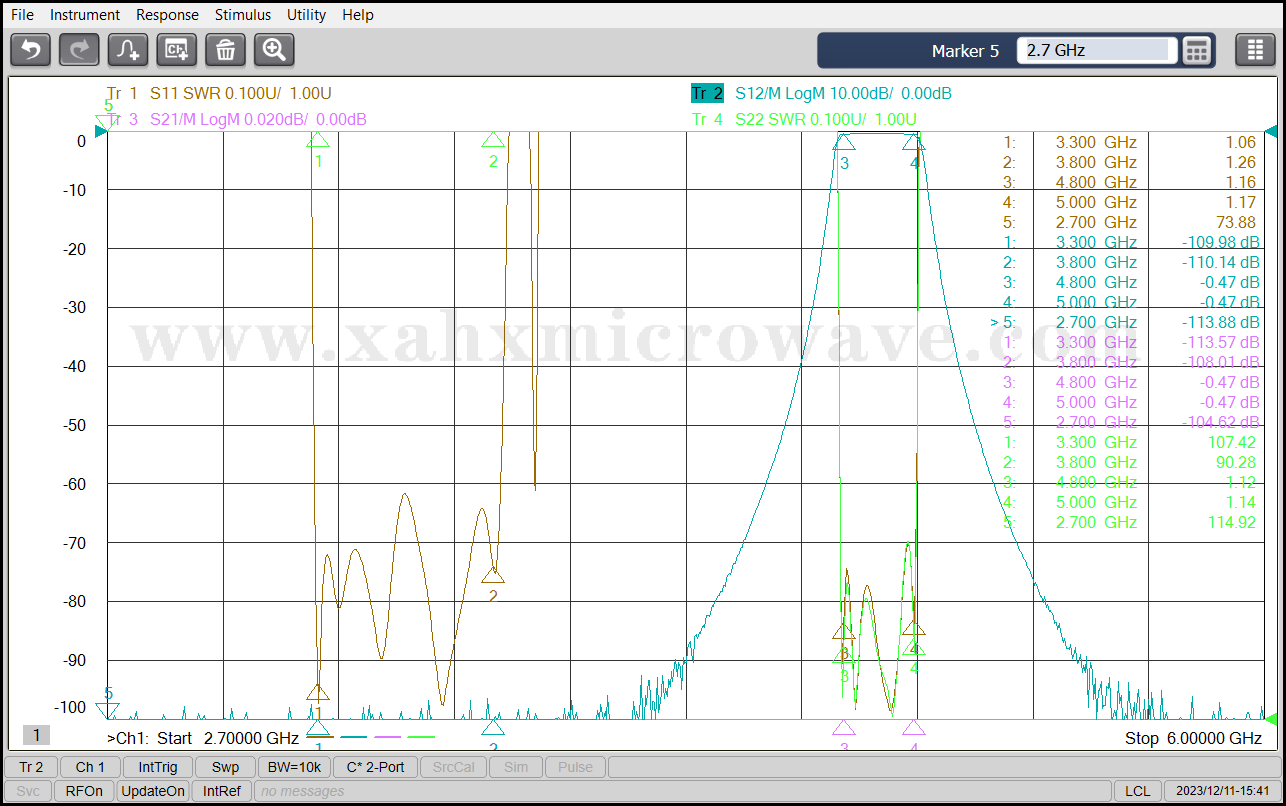Click the Tr 2 status bar button
Screen dimensions: 1286x806
point(31,767)
